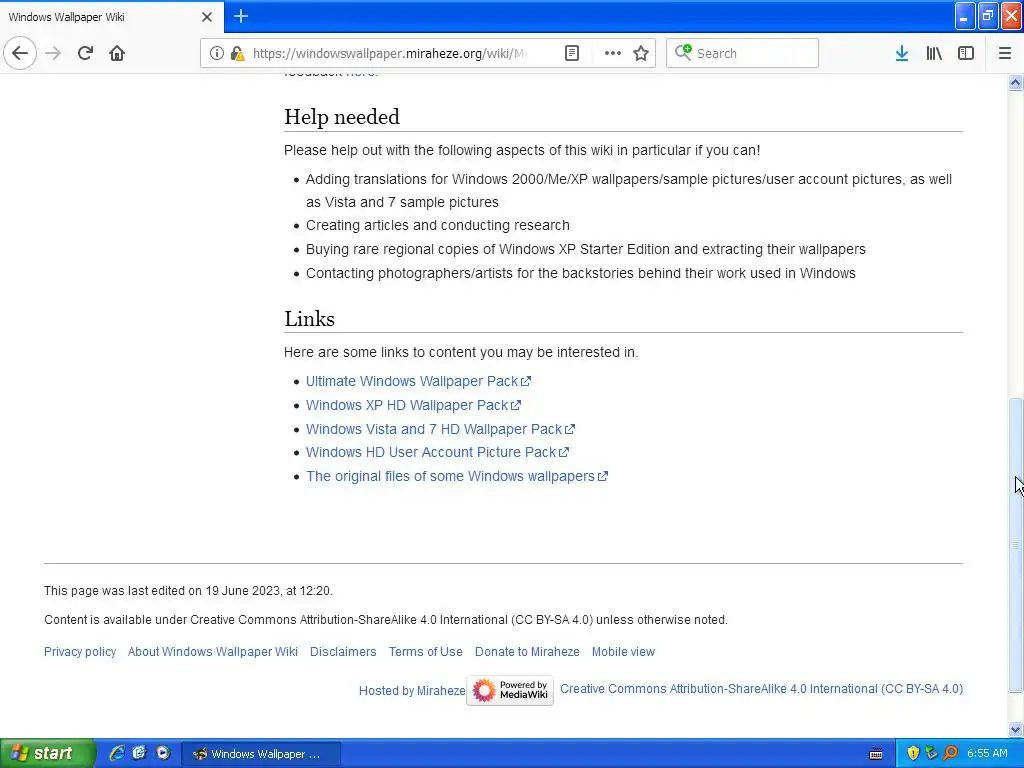Click the padlock warning security icon
This screenshot has height=768, width=1024.
(x=237, y=54)
